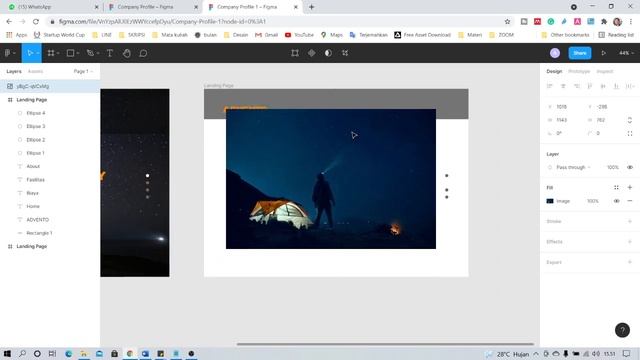This screenshot has height=360, width=640.
Task: Switch to the Prototype tab
Action: [579, 71]
